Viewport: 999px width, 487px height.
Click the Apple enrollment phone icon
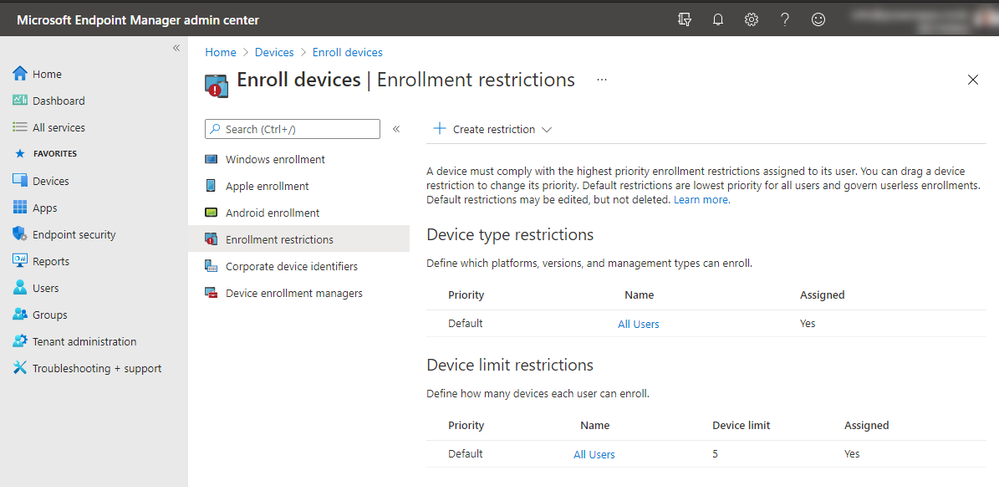point(211,185)
